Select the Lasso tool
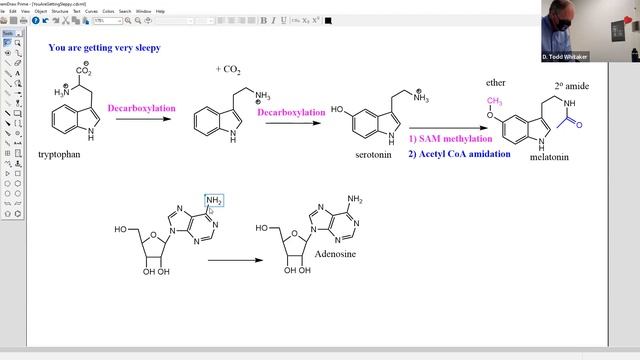Screen dimensions: 640x360 point(7,43)
